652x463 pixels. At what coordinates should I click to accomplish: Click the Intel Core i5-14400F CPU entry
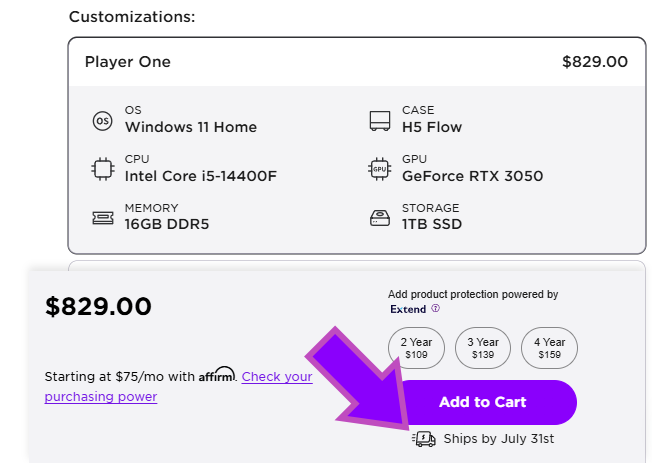(200, 176)
